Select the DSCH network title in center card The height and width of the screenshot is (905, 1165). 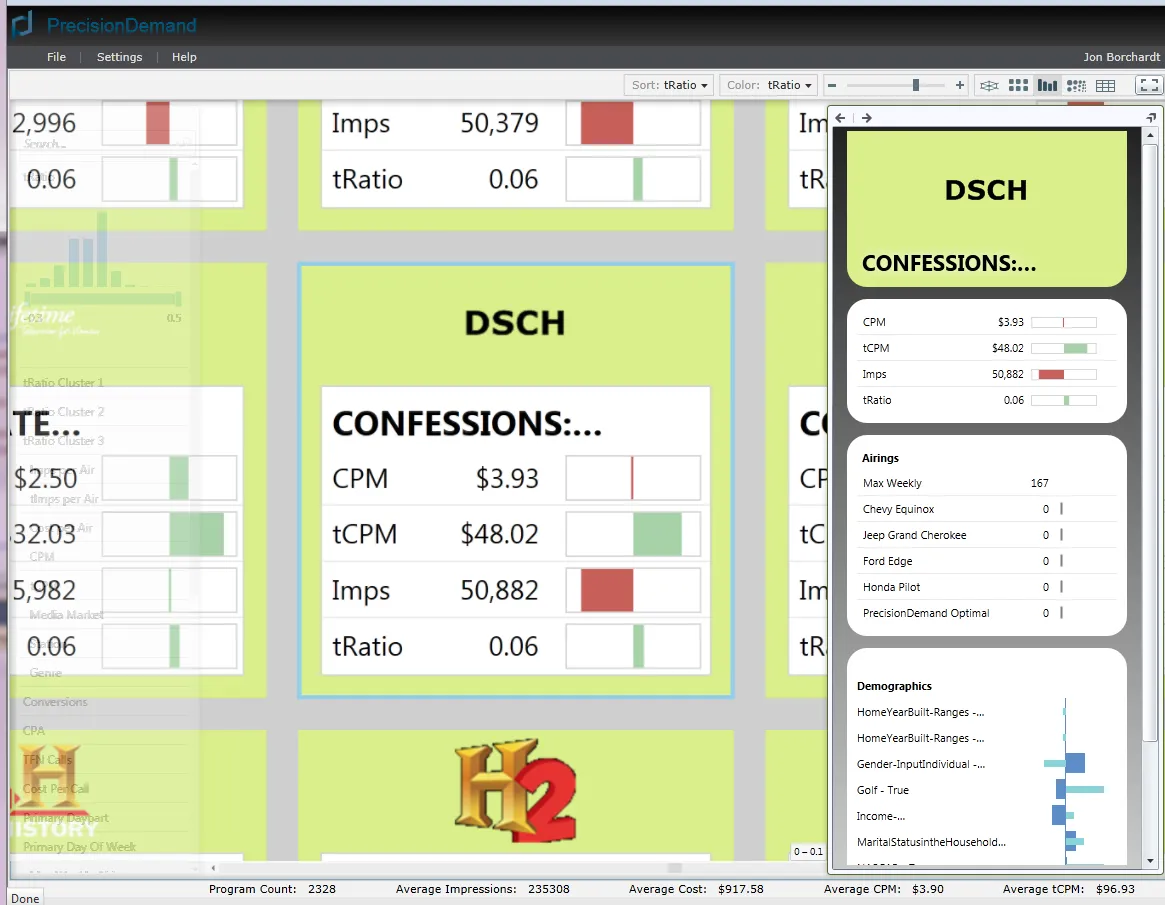[x=515, y=322]
